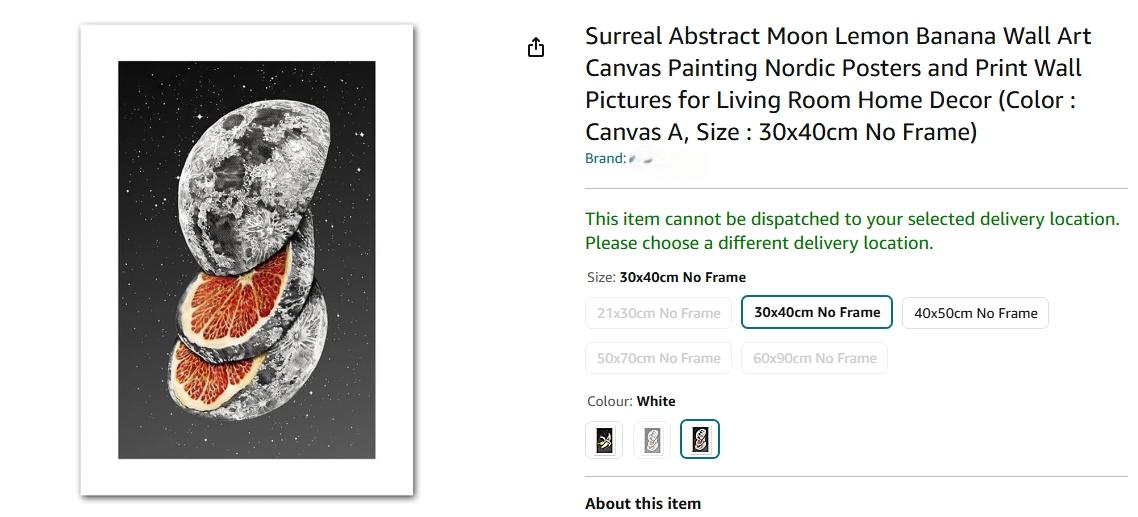Choose the 60x90cm No Frame size
Viewport: 1138px width, 517px height.
click(814, 358)
